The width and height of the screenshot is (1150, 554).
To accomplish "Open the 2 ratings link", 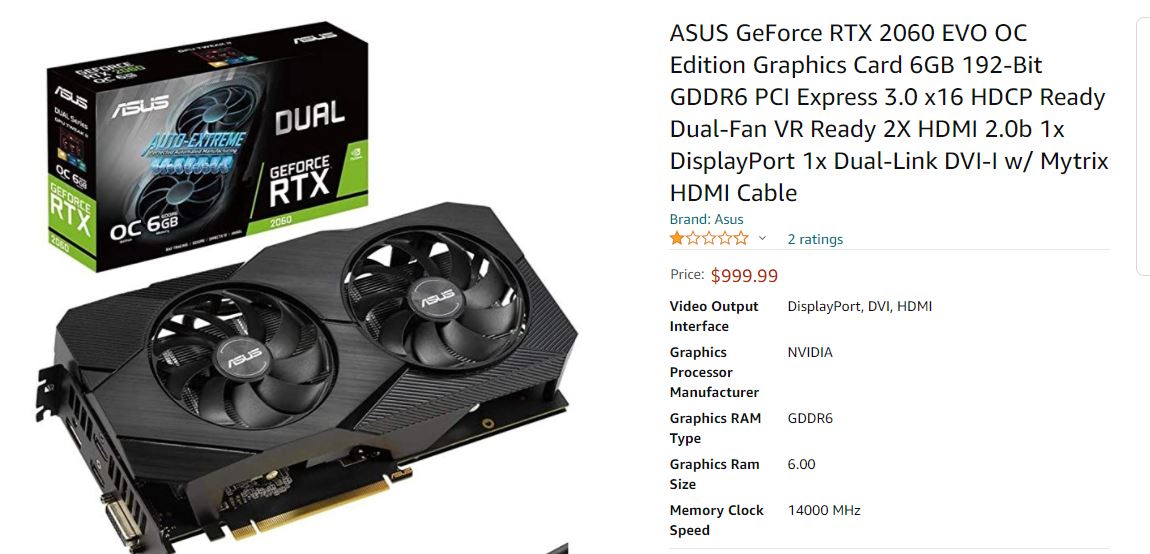I will [x=815, y=239].
